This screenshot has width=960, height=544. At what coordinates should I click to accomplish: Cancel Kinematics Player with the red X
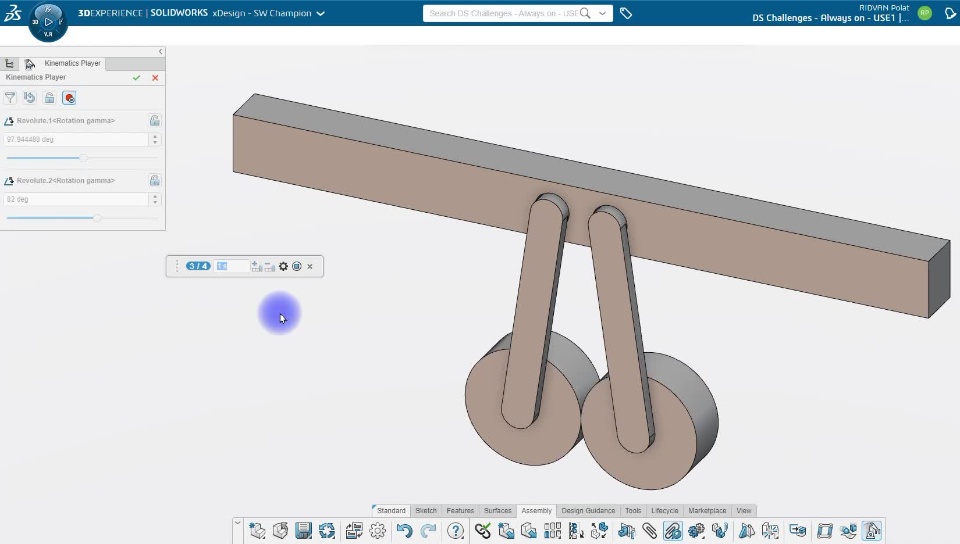(155, 78)
